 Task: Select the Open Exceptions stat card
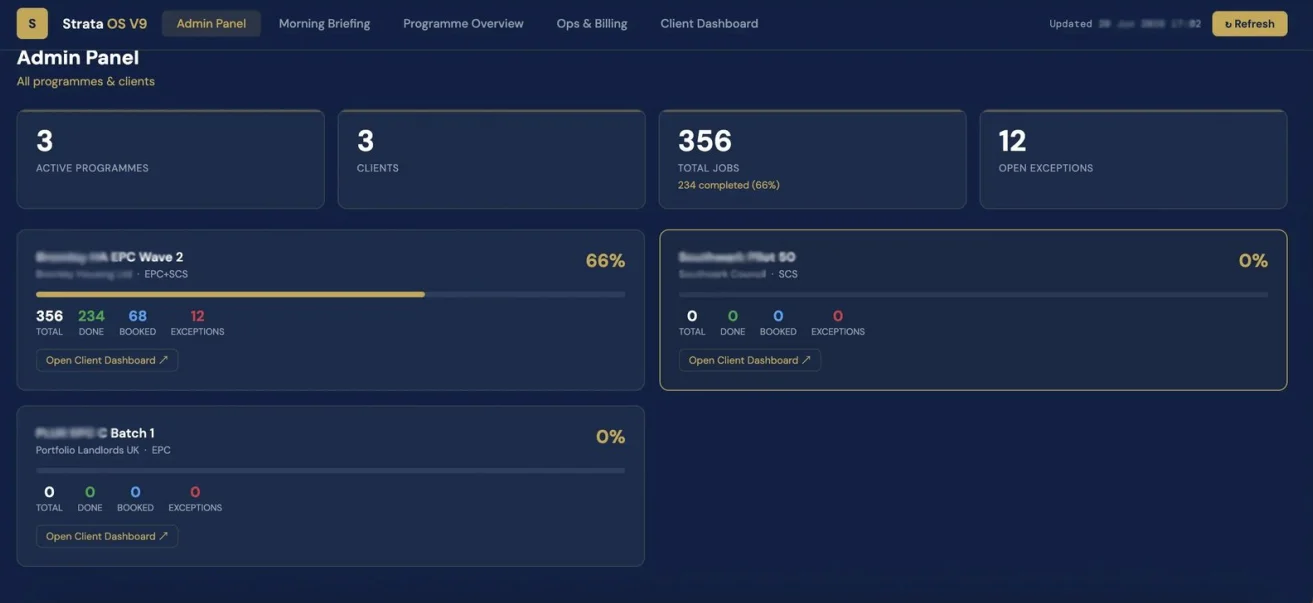tap(1133, 159)
